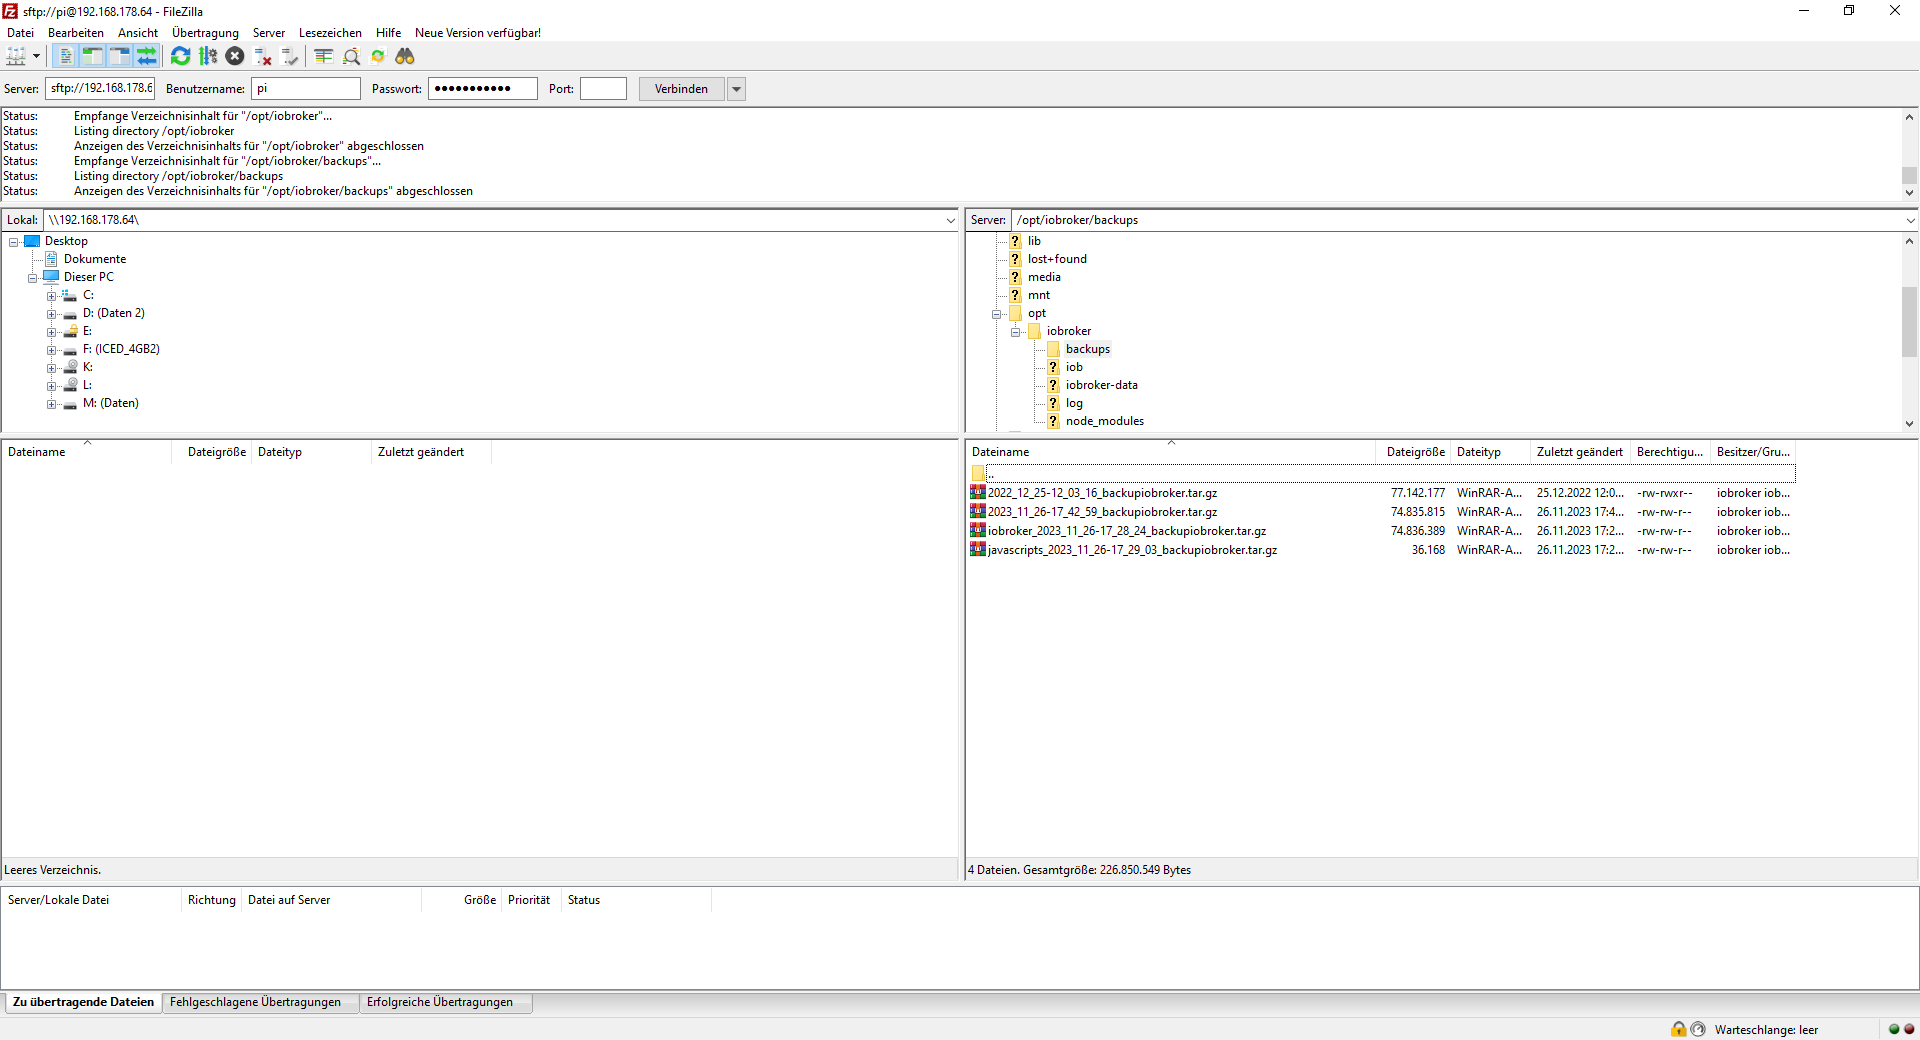Click the server tree scrollbar up arrow

[x=1909, y=241]
